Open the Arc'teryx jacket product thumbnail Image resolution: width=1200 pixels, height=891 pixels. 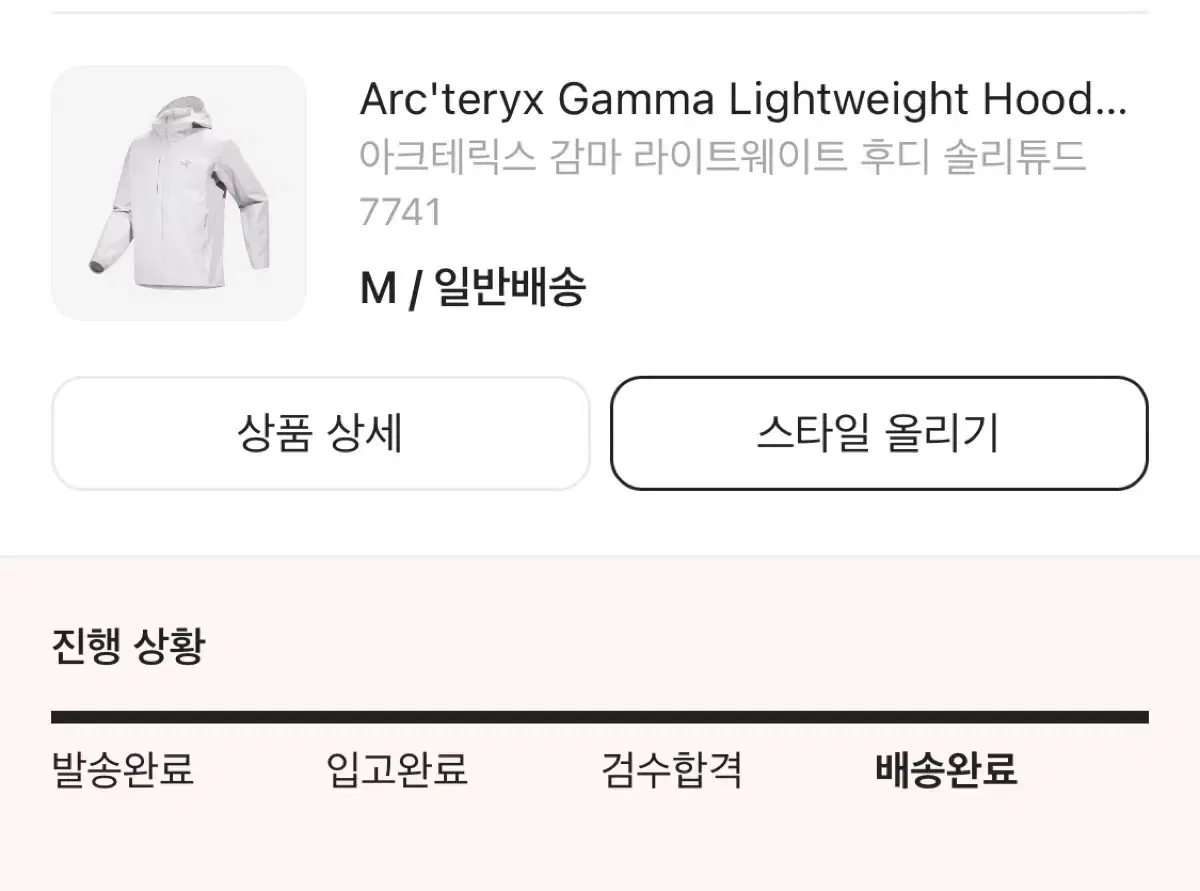click(x=179, y=193)
